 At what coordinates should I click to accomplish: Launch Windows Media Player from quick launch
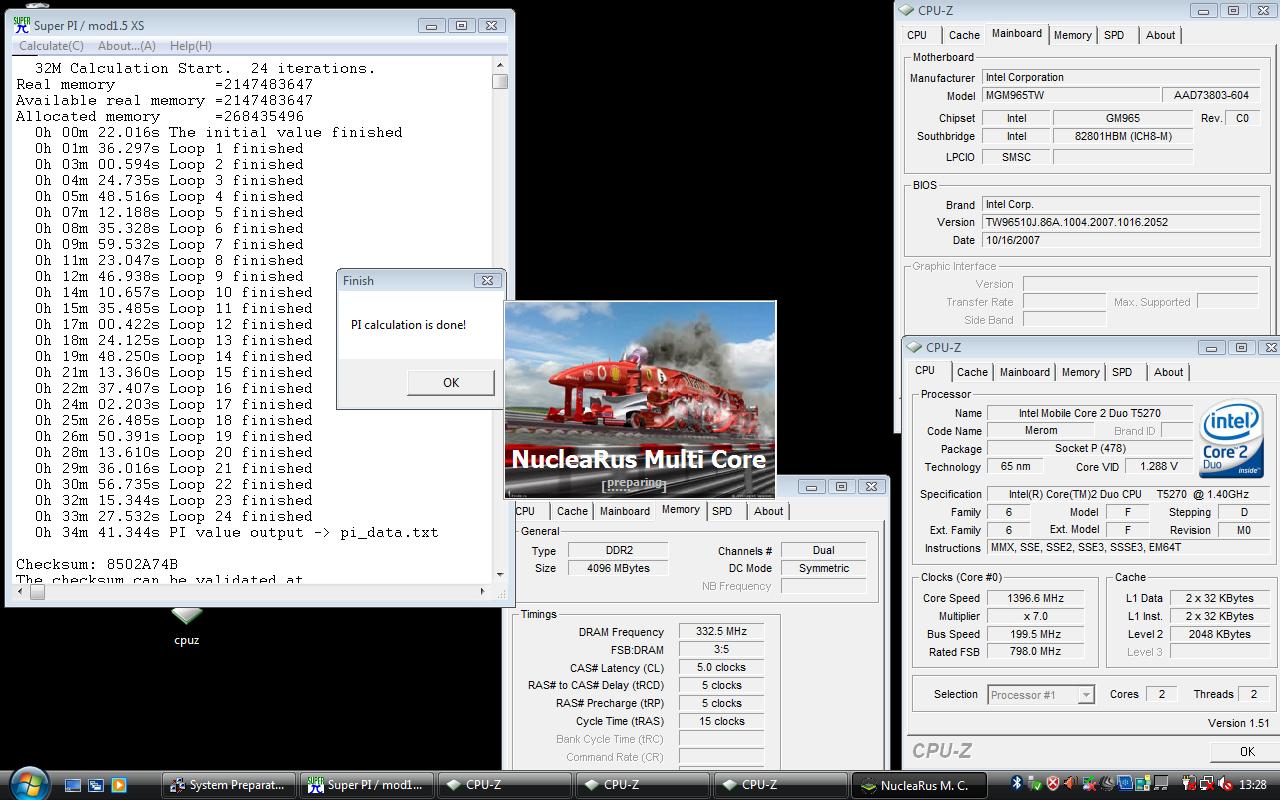tap(118, 785)
